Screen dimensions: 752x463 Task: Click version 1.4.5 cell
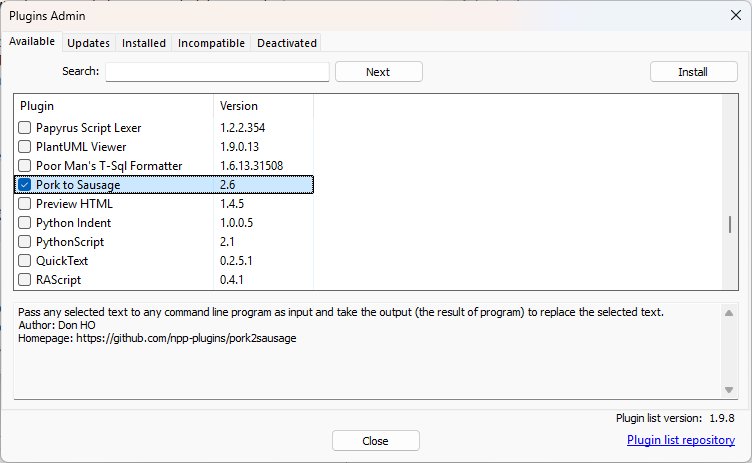click(232, 204)
